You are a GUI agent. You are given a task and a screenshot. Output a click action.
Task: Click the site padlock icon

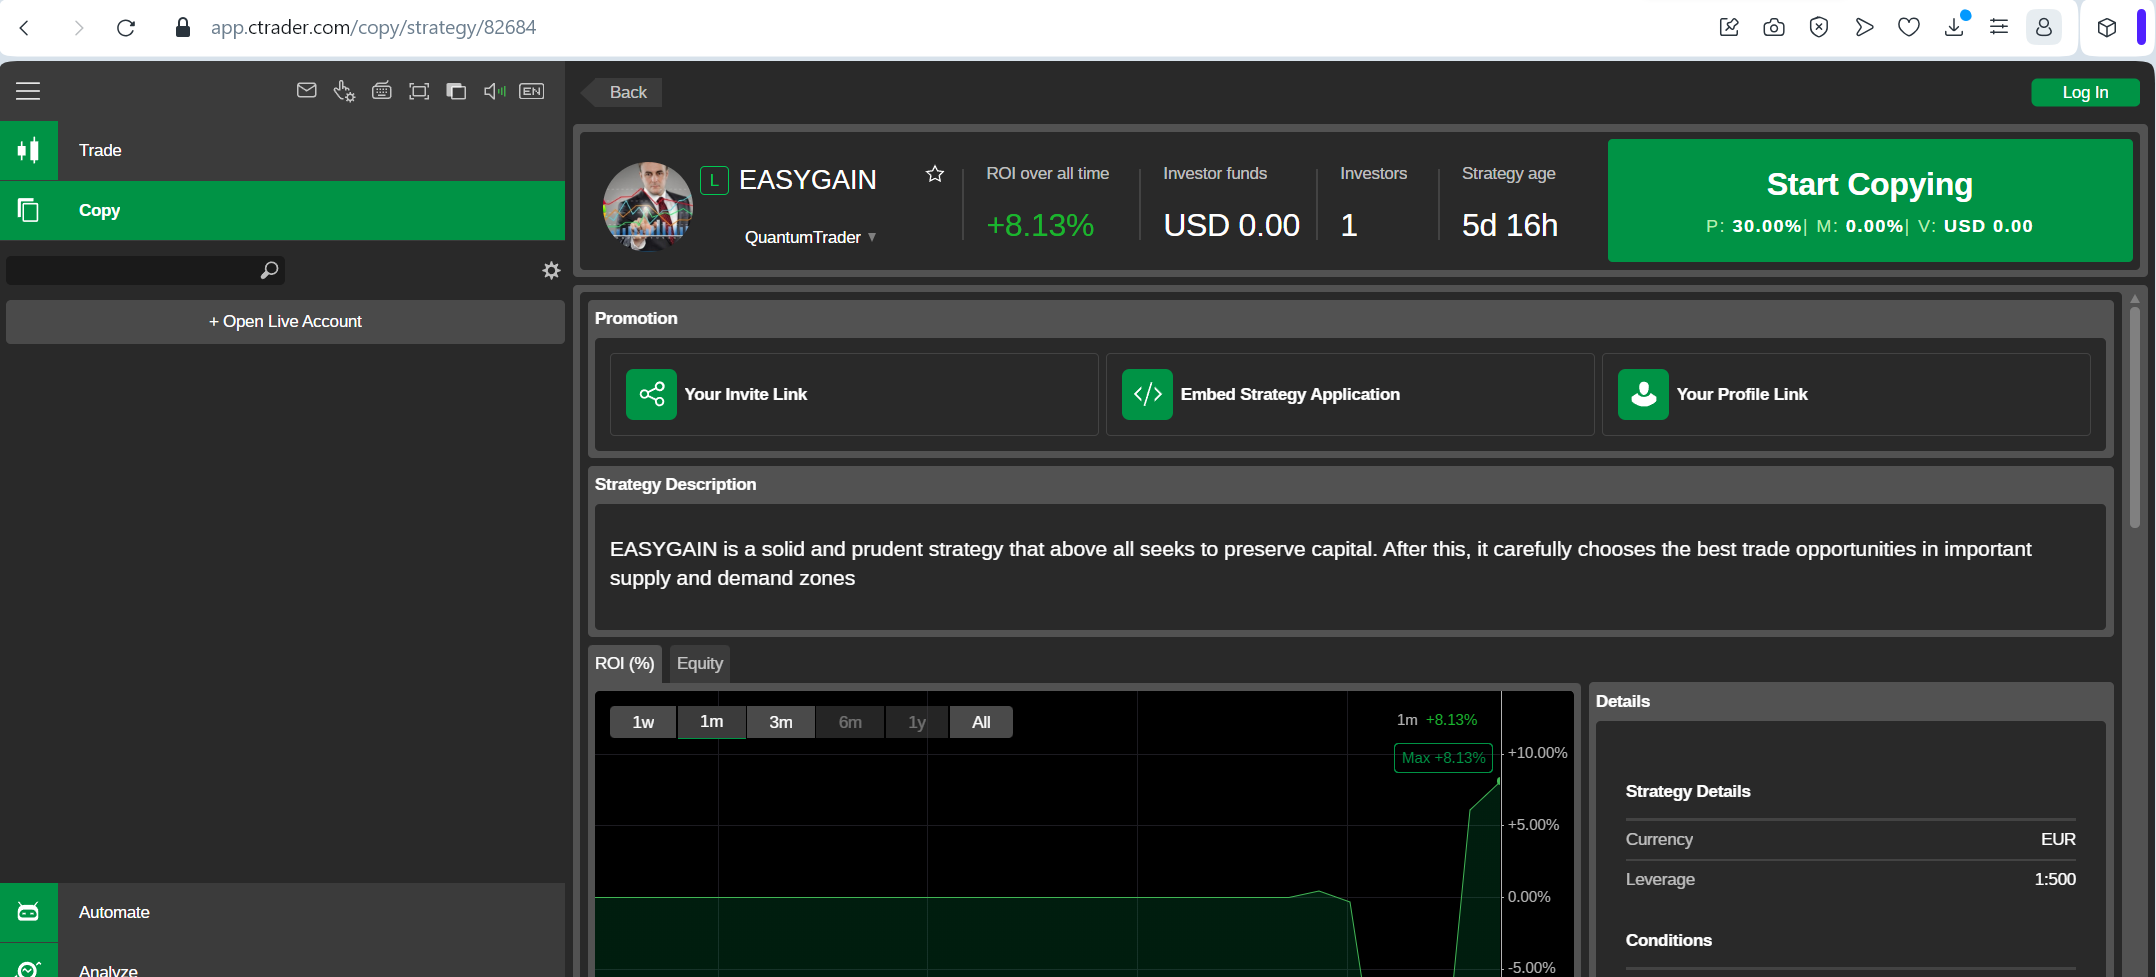183,28
